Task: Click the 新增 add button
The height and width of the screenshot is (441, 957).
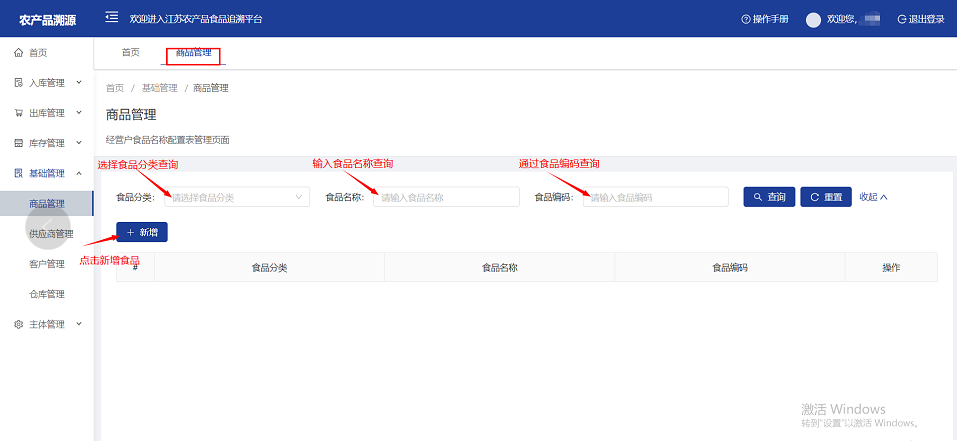Action: (142, 232)
